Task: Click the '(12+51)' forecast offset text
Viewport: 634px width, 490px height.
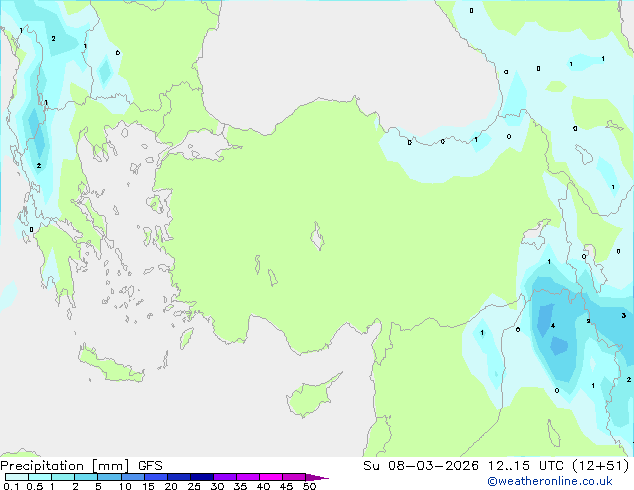Action: 601,466
